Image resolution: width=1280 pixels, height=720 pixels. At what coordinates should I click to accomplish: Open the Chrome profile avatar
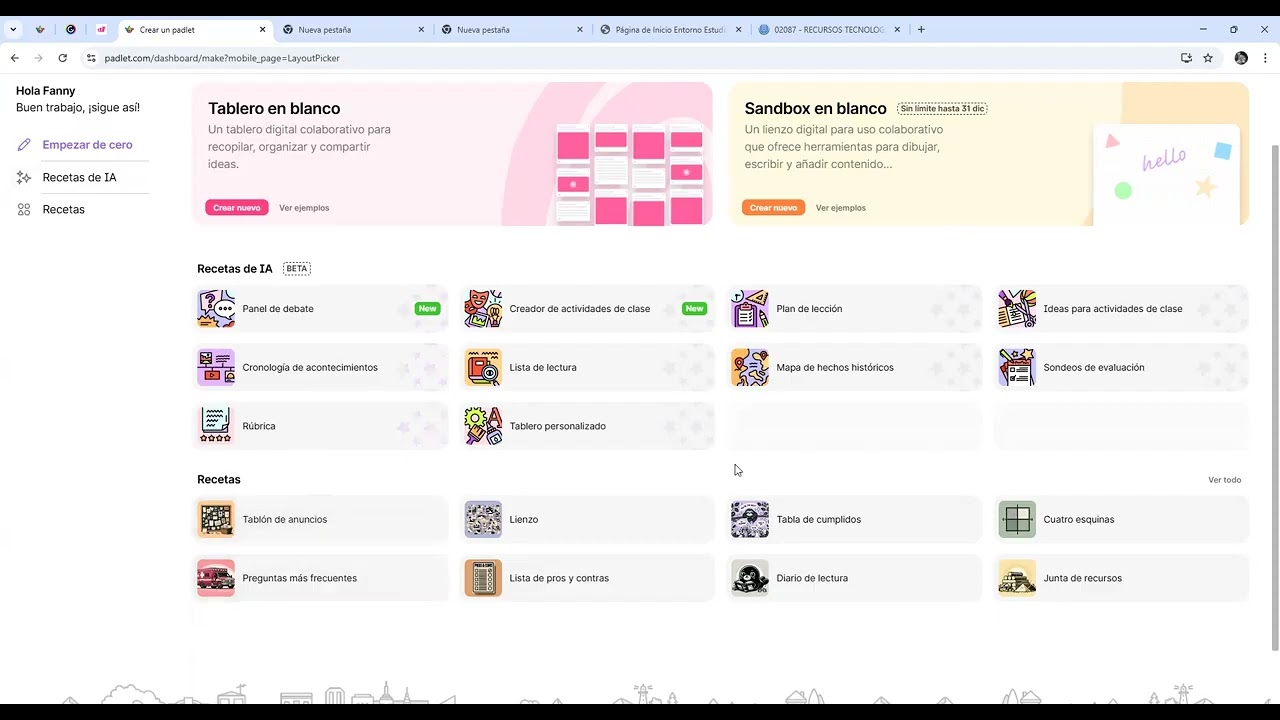1241,58
